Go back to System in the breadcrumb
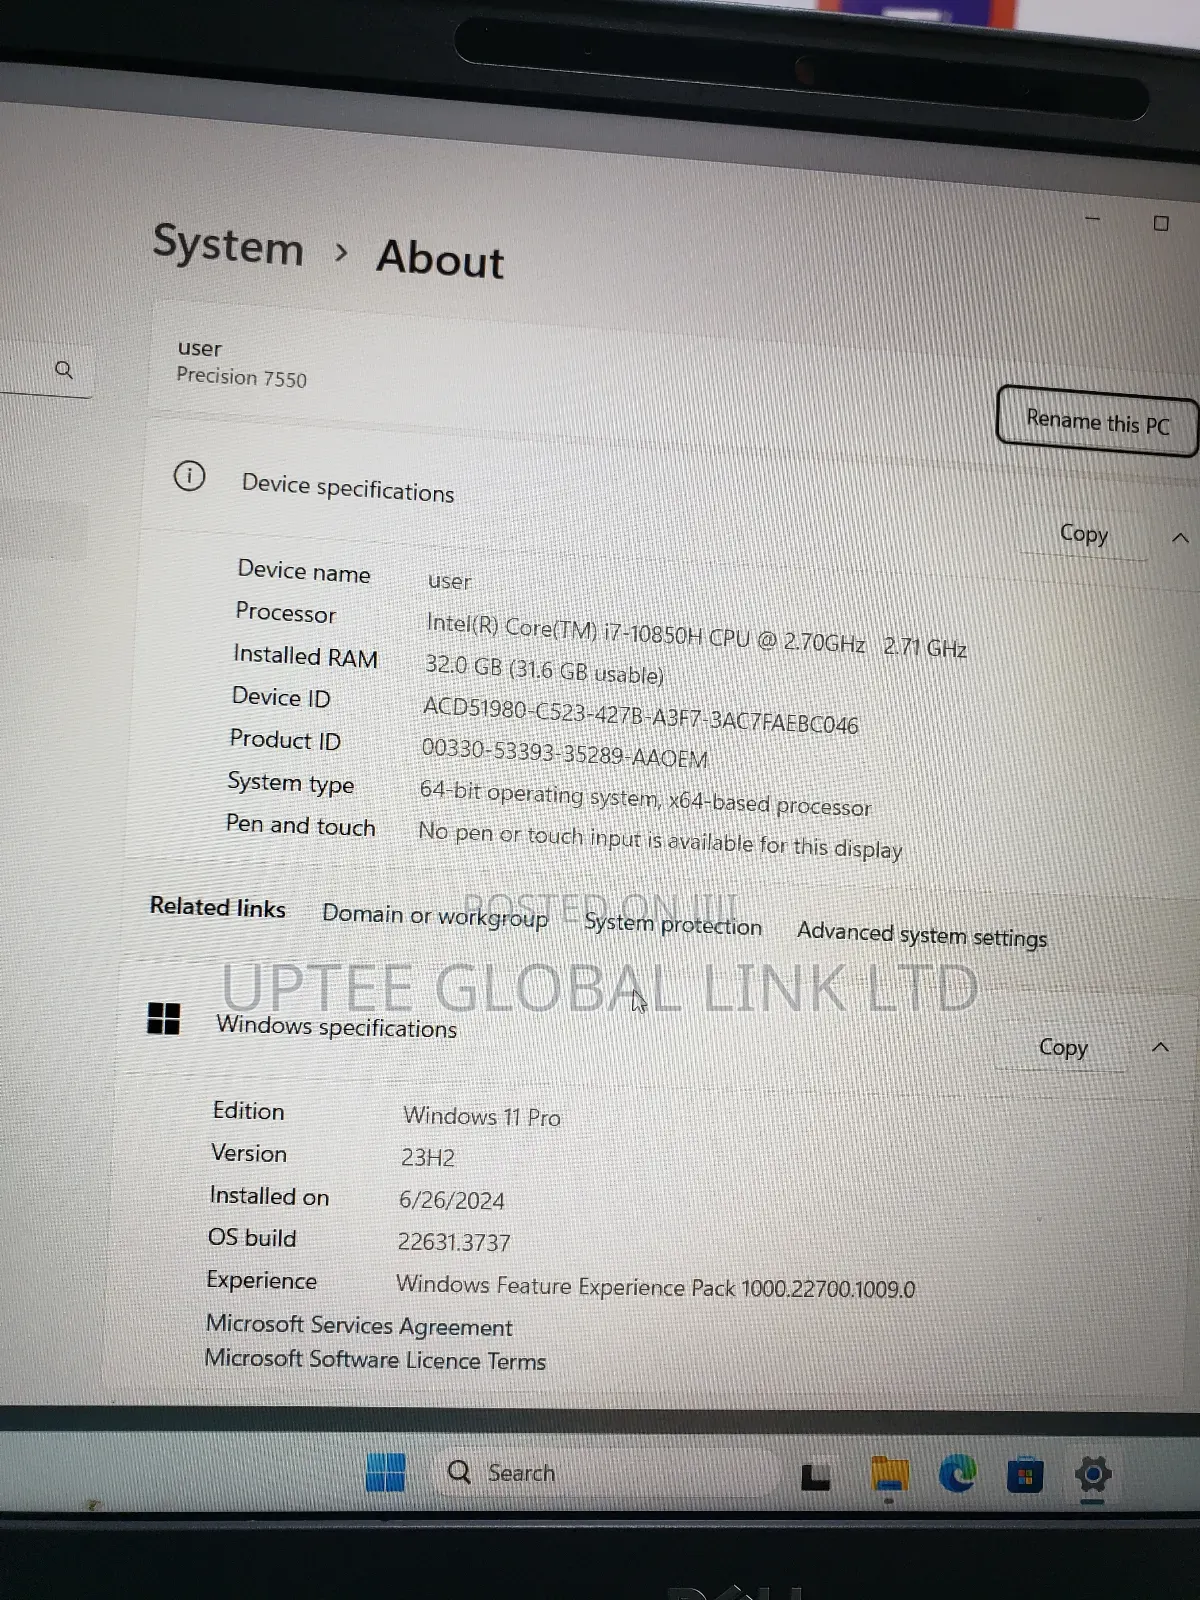 tap(228, 245)
